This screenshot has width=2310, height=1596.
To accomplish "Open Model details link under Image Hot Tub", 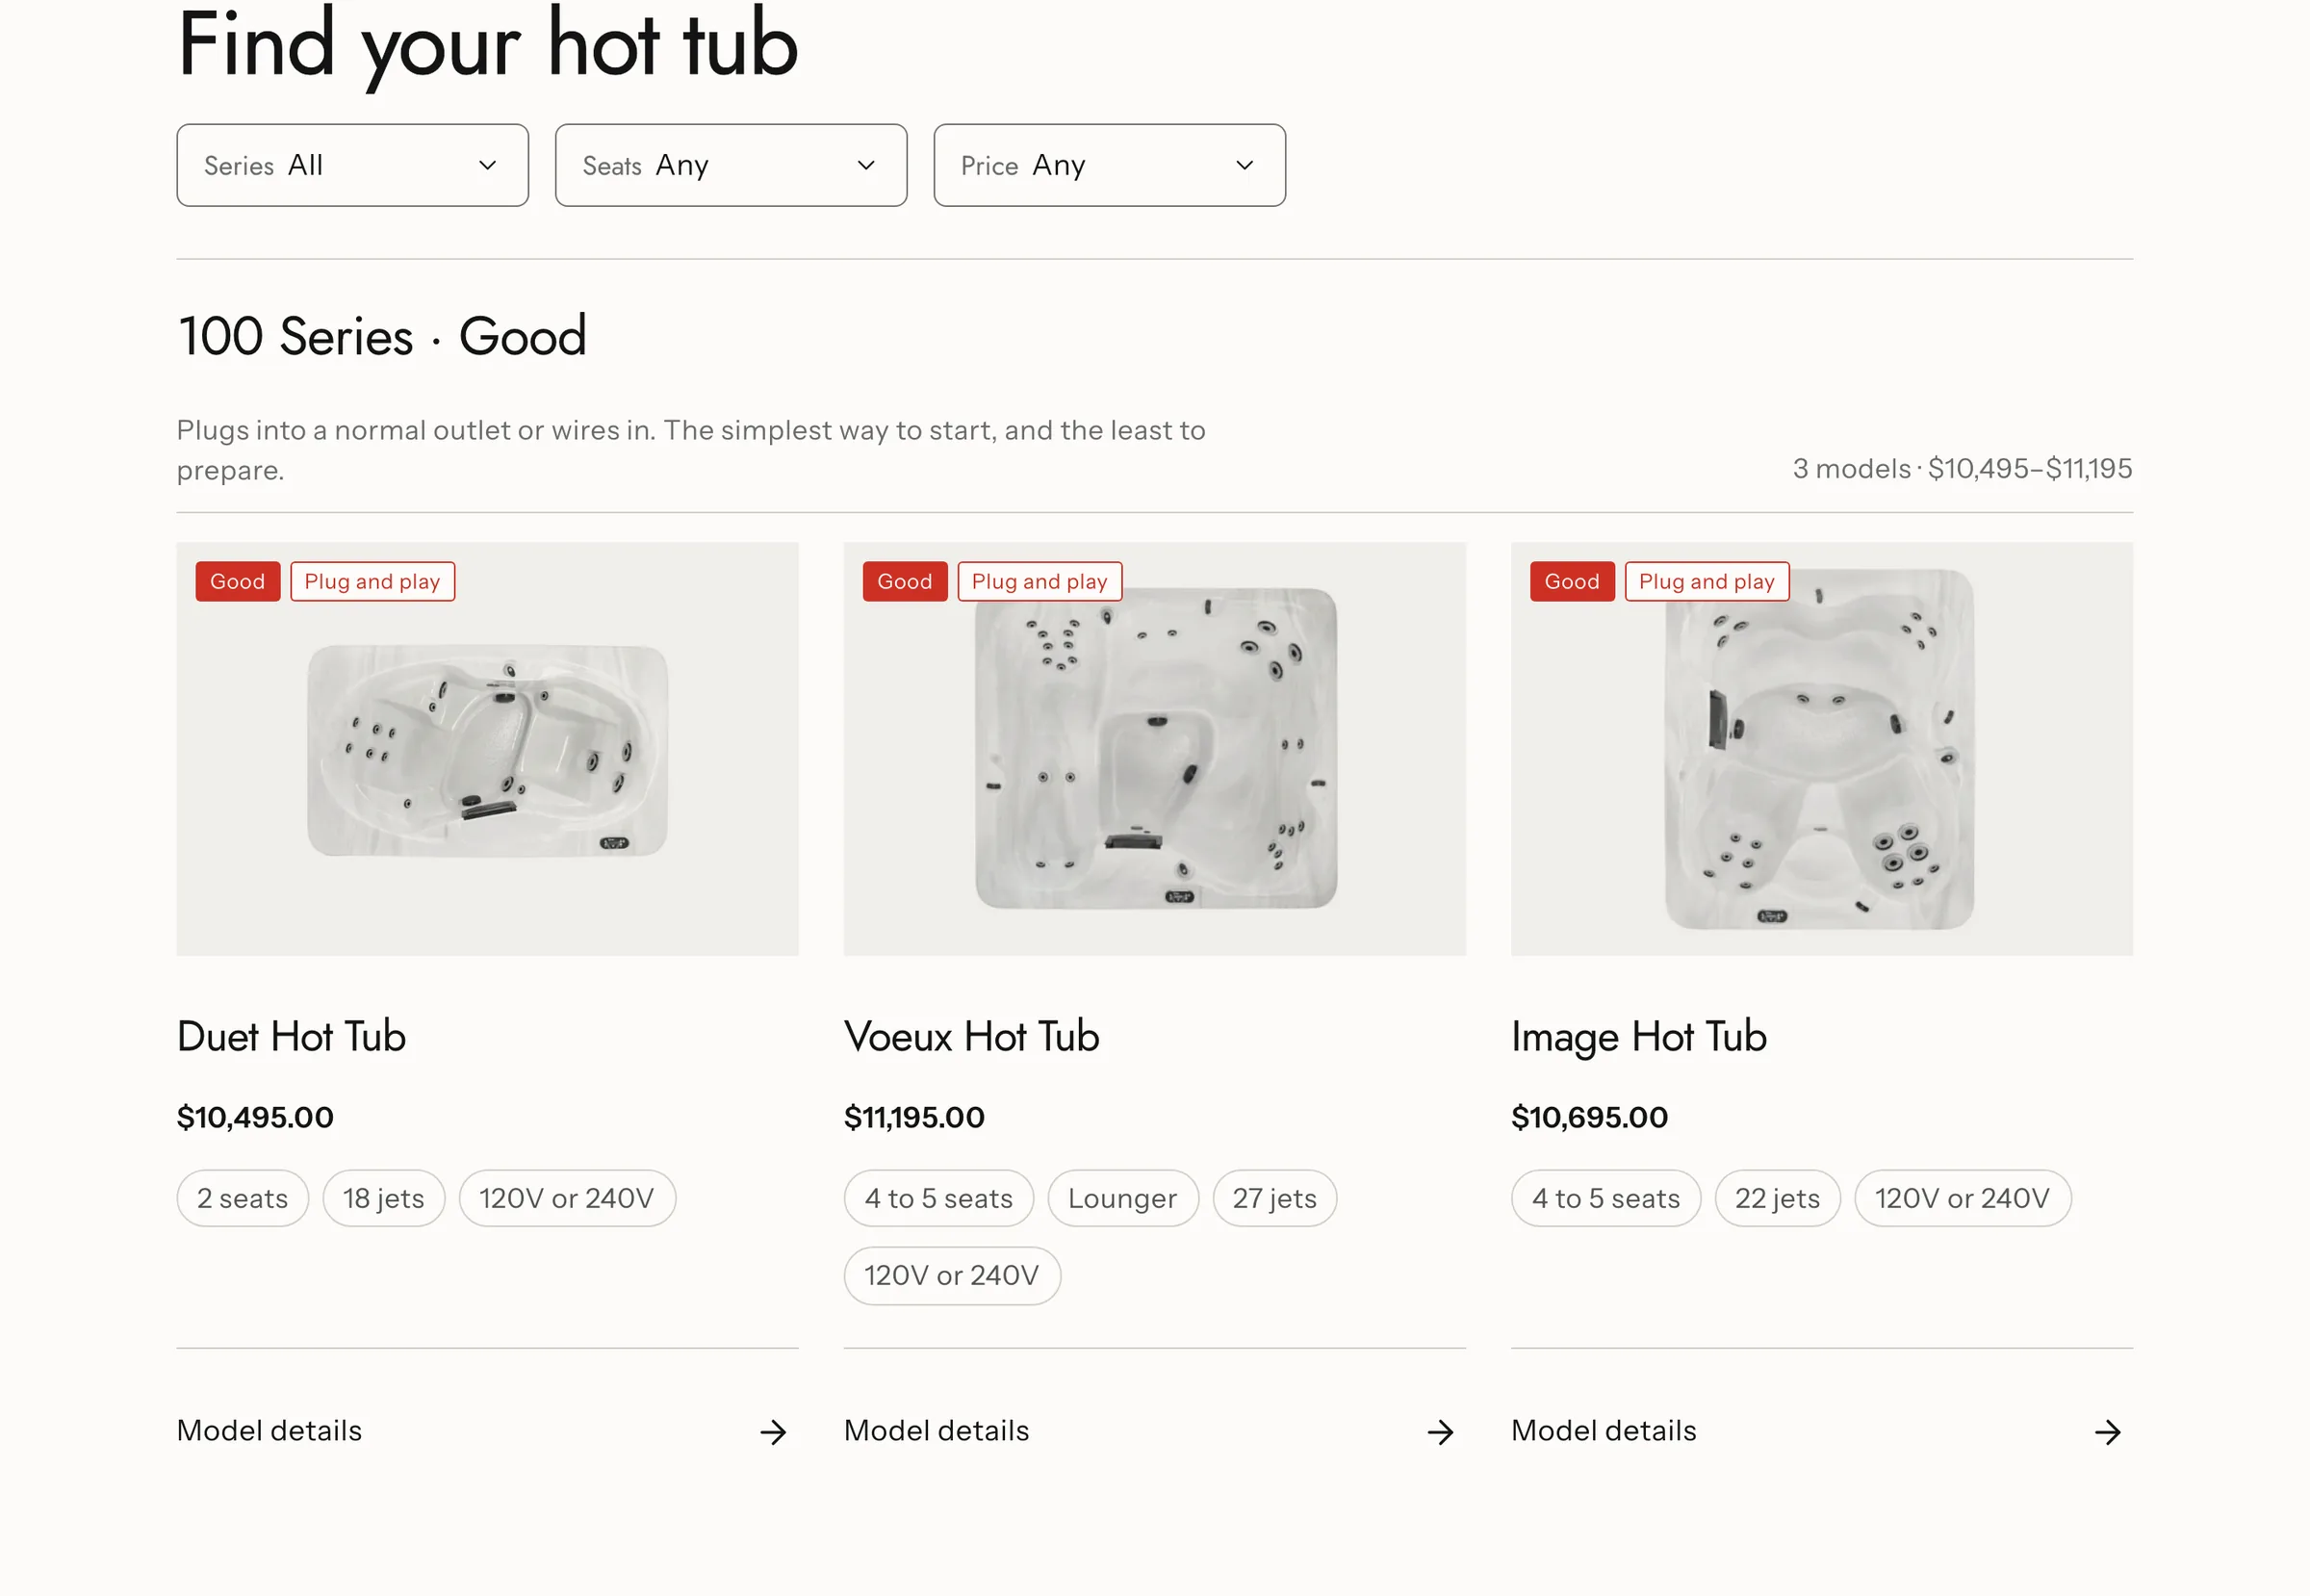I will pyautogui.click(x=1603, y=1431).
